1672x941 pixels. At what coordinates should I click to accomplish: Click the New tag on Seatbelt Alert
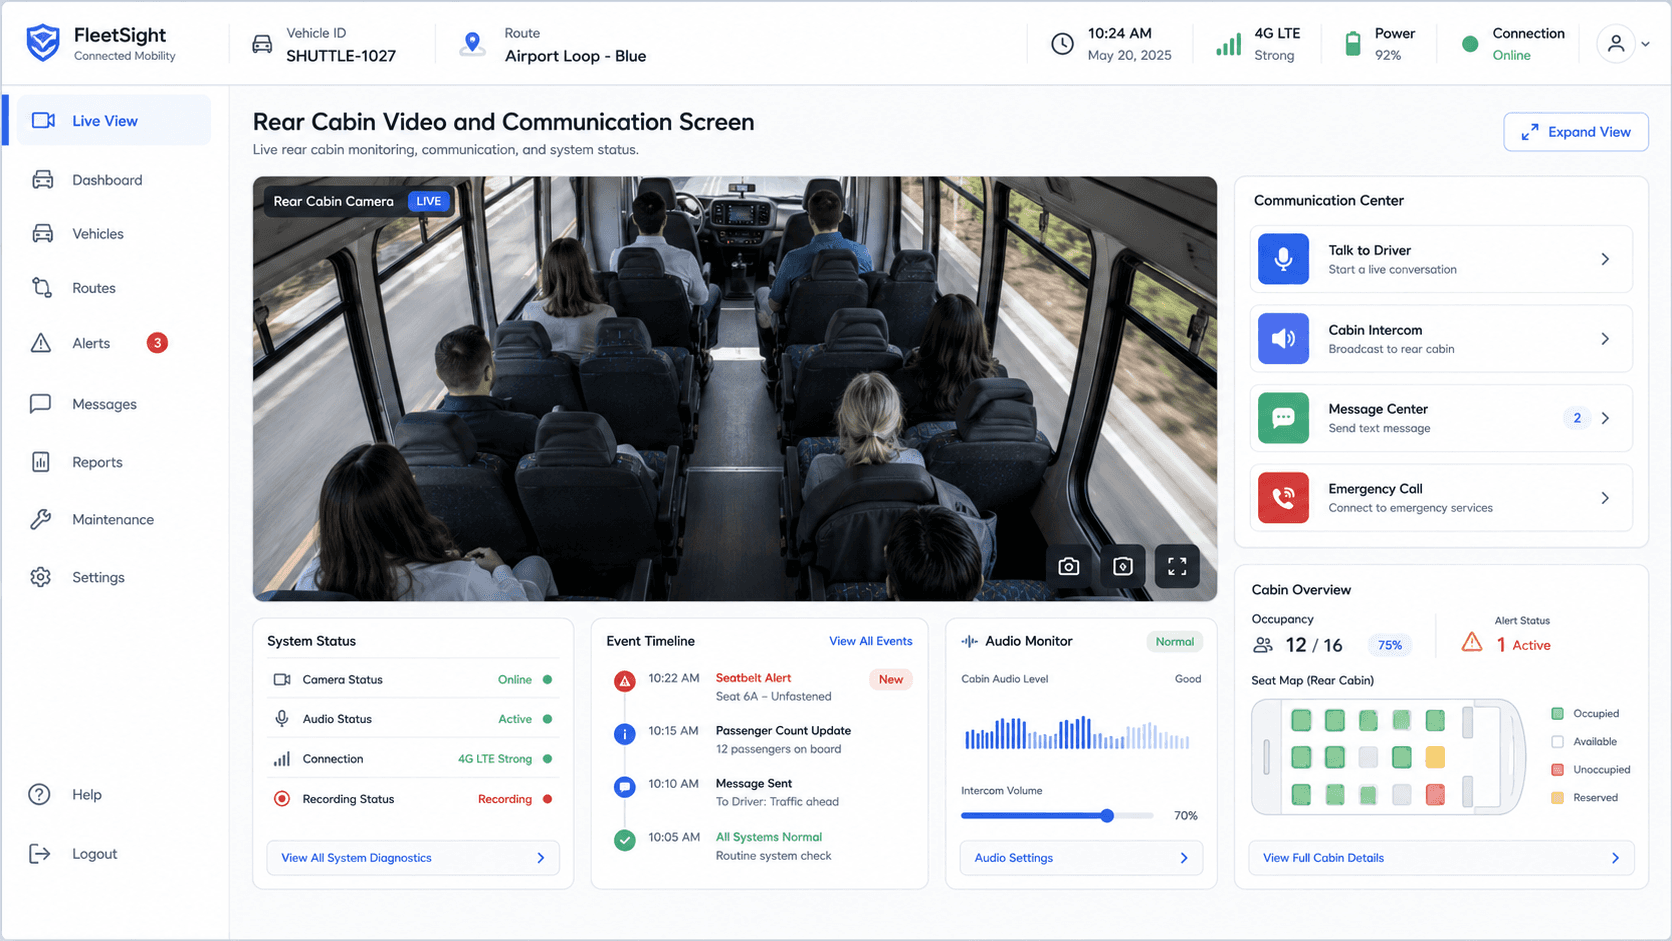tap(890, 679)
